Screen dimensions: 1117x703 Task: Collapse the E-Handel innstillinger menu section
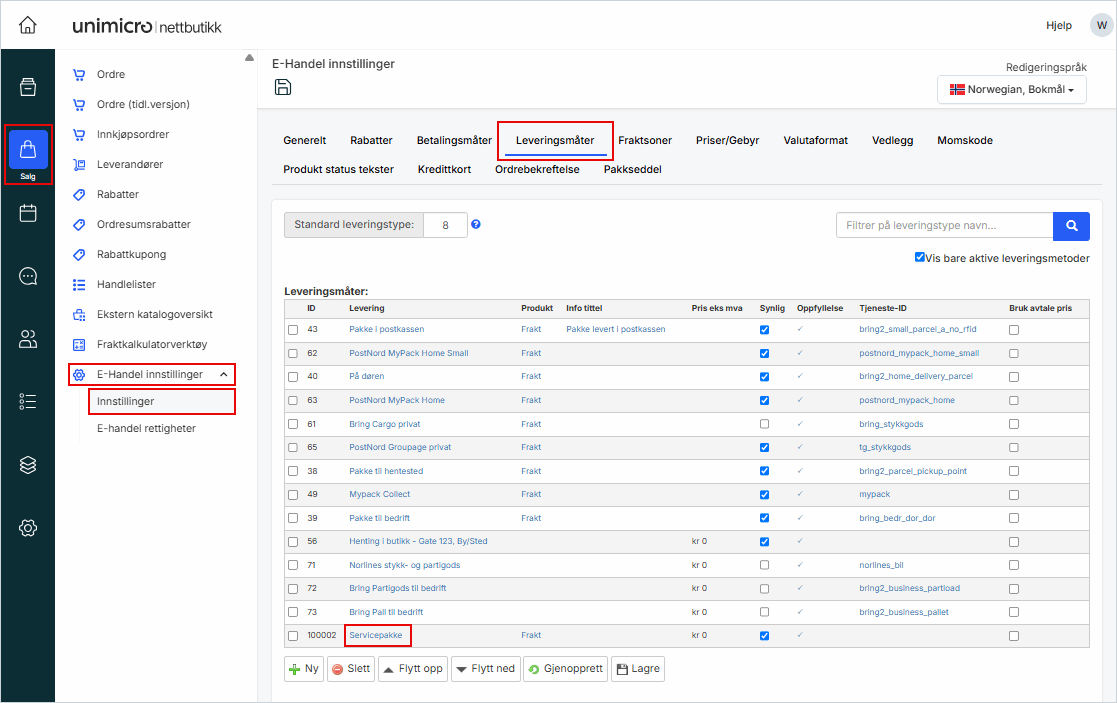coord(224,375)
